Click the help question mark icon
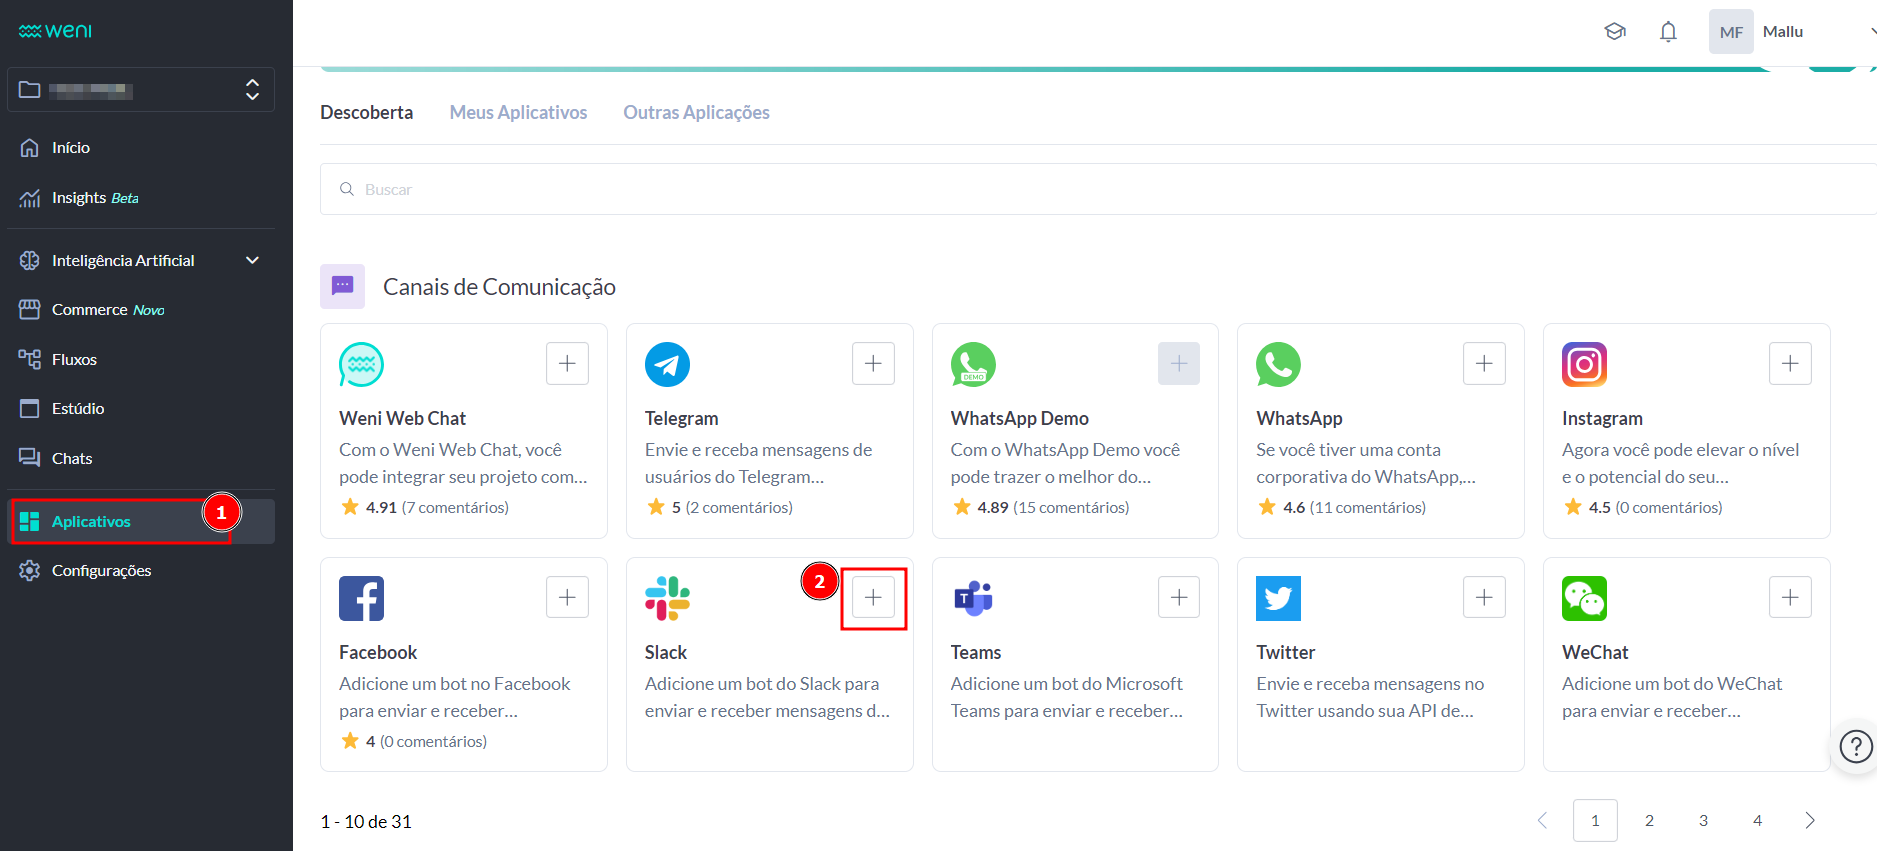The image size is (1877, 851). click(x=1856, y=746)
